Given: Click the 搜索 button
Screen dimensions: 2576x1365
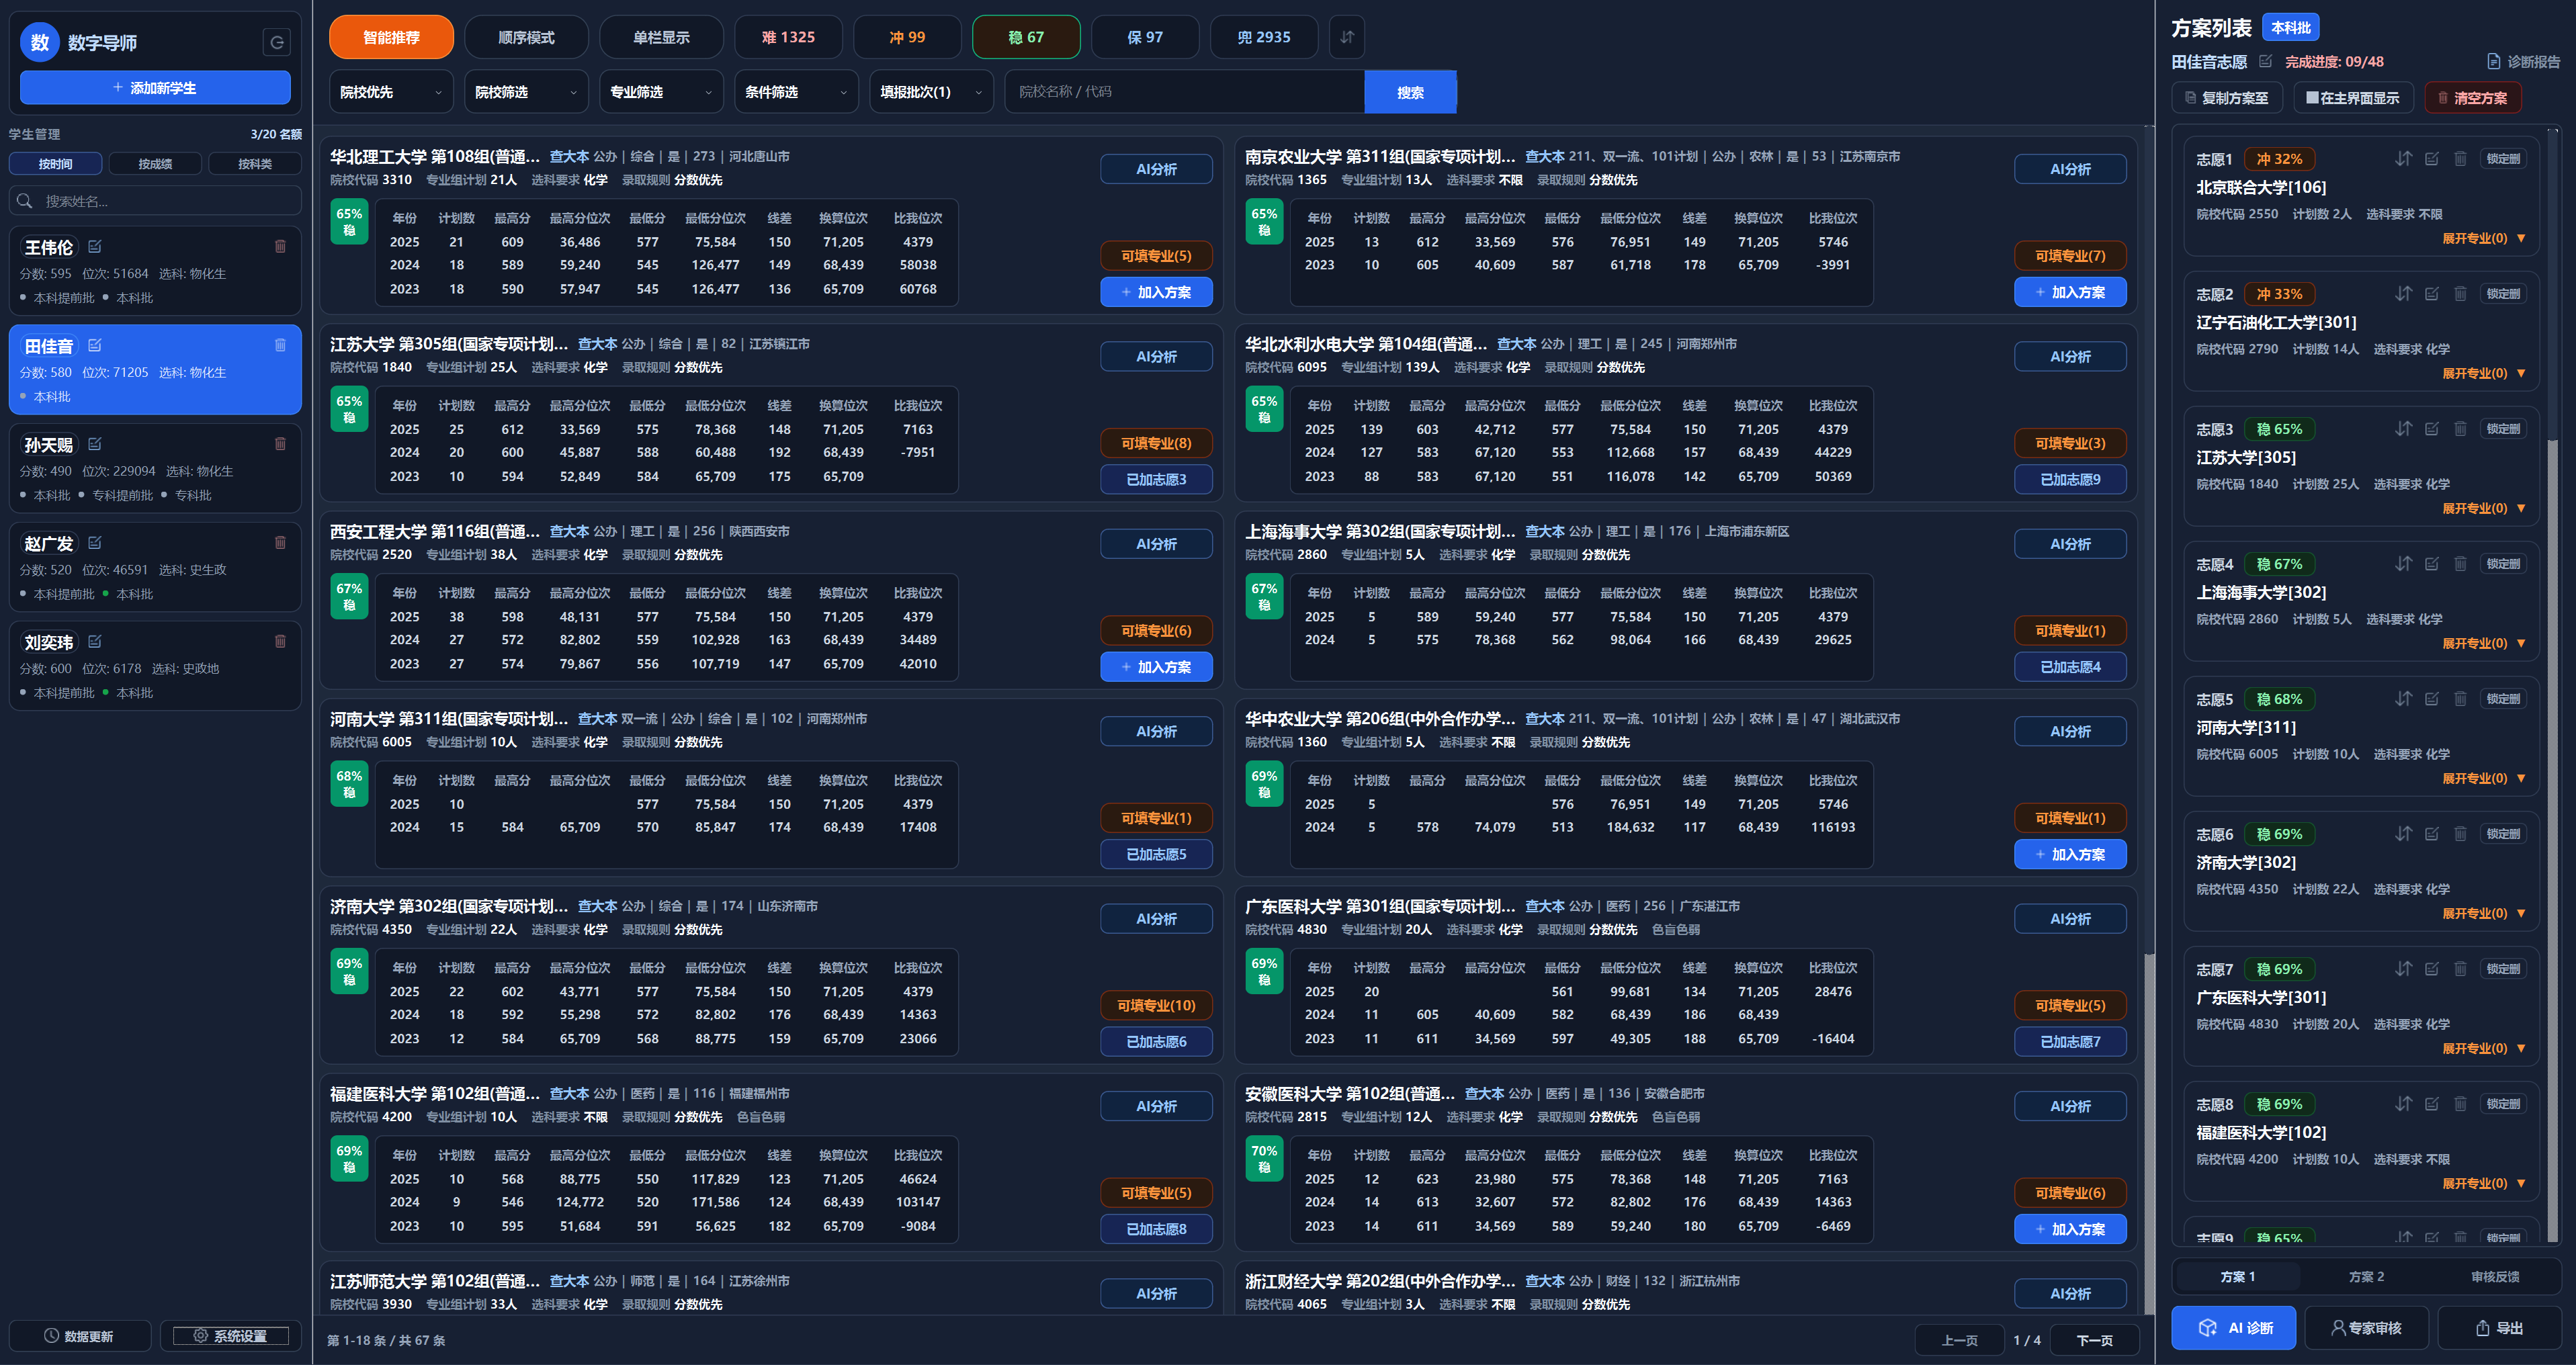Looking at the screenshot, I should pos(1410,92).
